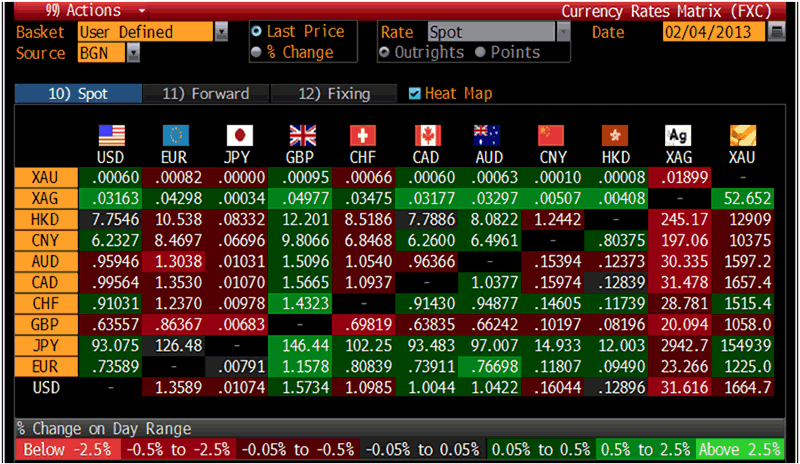Image resolution: width=800 pixels, height=464 pixels.
Task: Click the USD flag icon column header
Action: coord(111,135)
